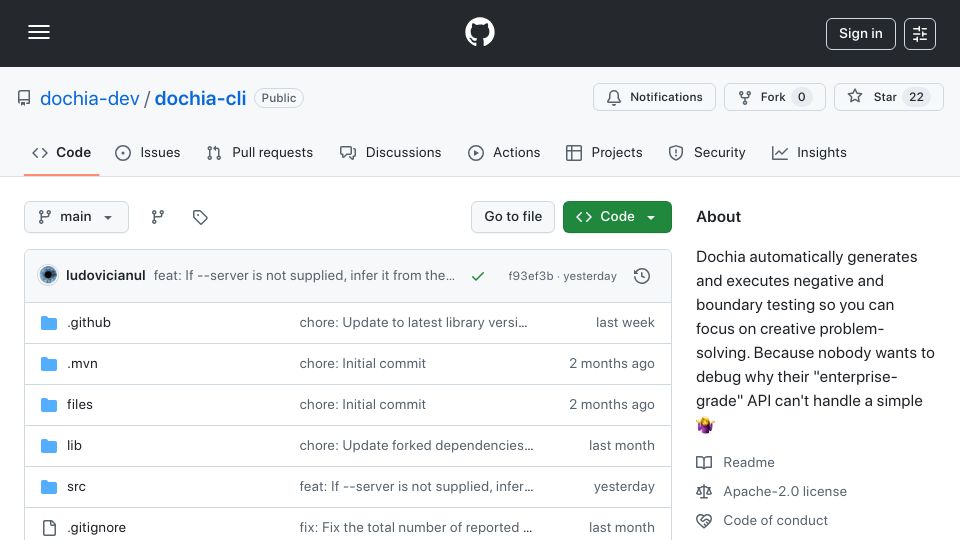Click the Notifications bell button
The width and height of the screenshot is (960, 540).
(654, 97)
